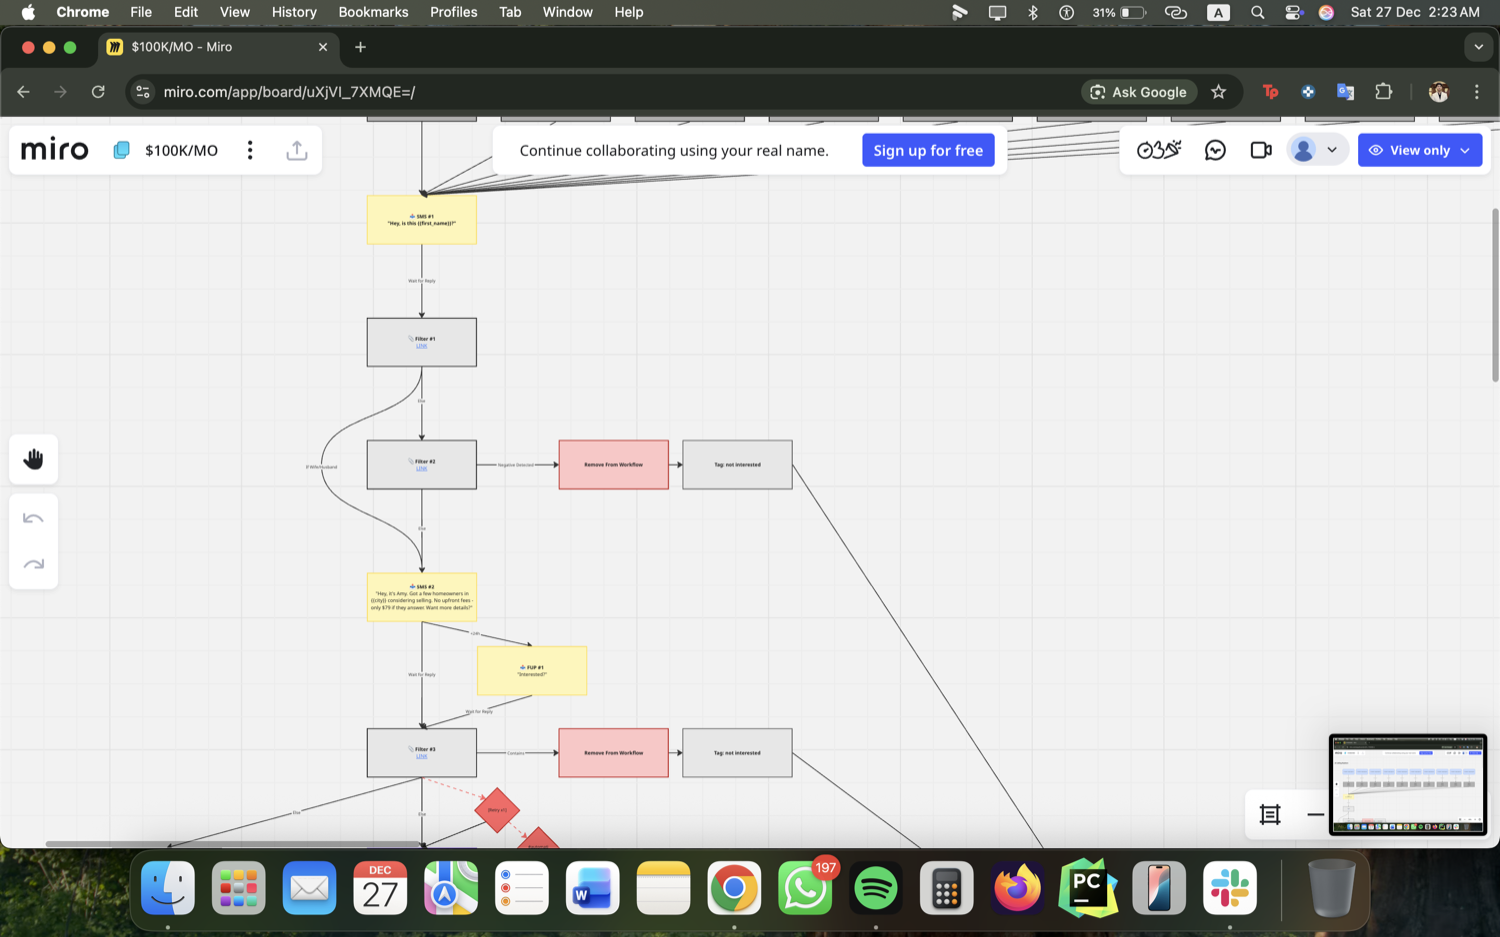The height and width of the screenshot is (937, 1500).
Task: Open Chrome extensions puzzle menu
Action: 1384,92
